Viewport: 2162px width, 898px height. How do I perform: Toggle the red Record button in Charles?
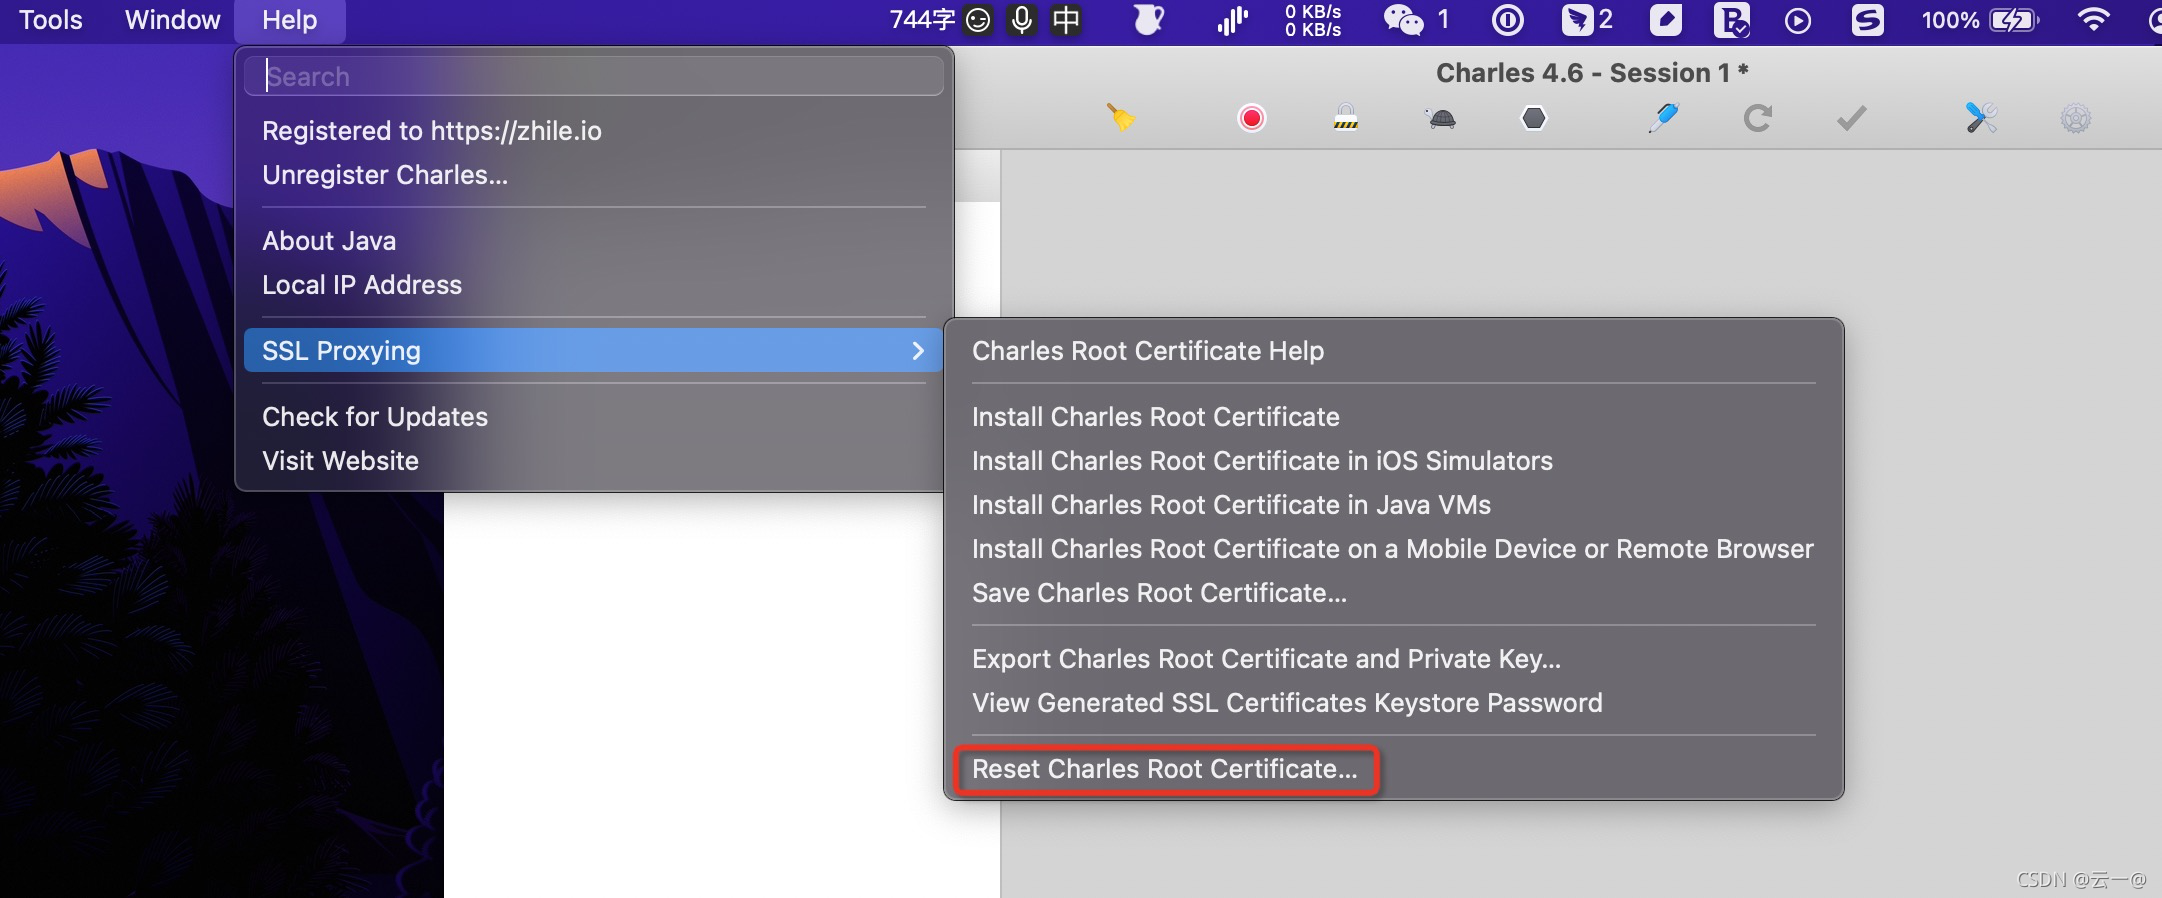pos(1251,118)
